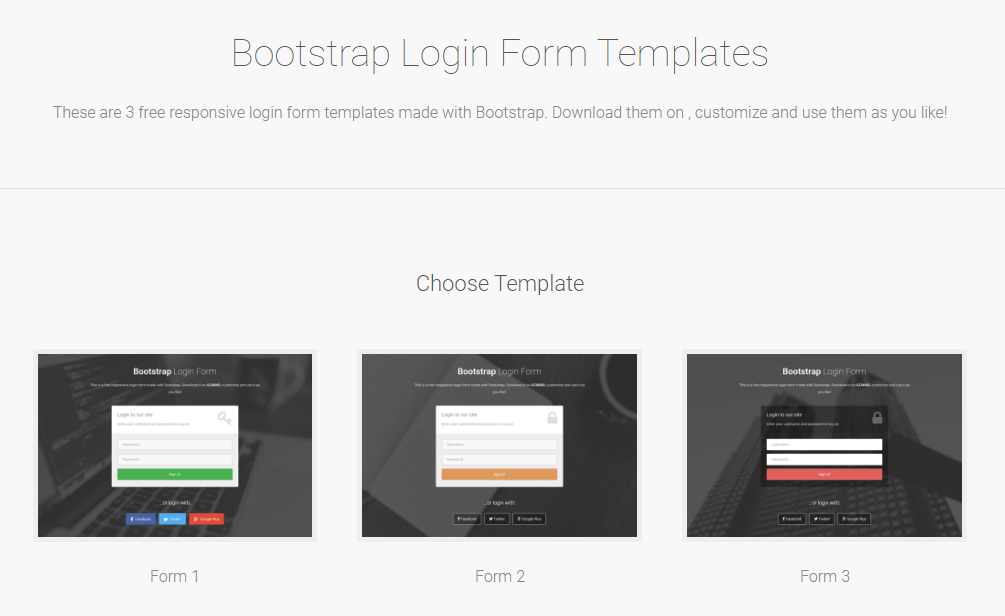Click the lock icon in Form 2 login box

click(552, 416)
